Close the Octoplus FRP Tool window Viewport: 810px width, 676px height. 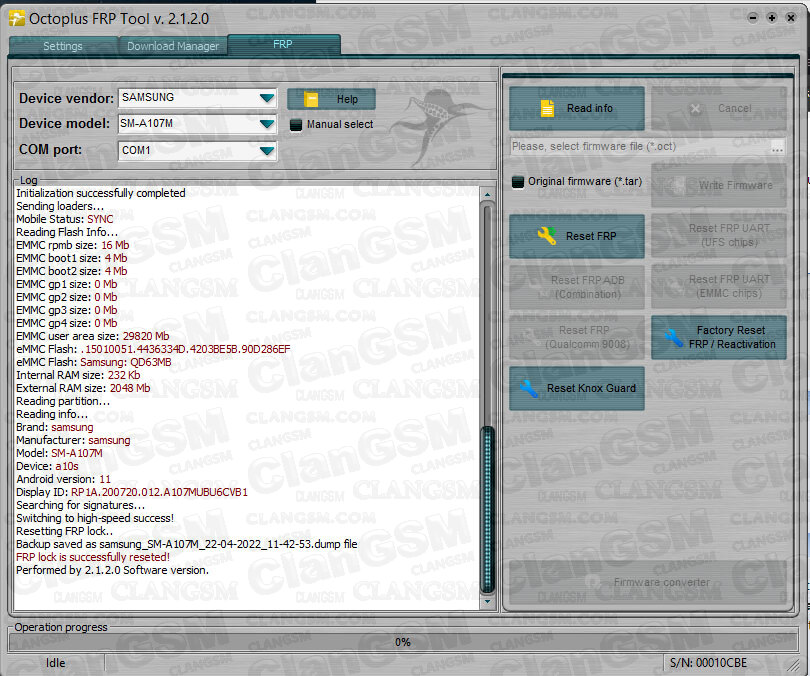click(790, 18)
